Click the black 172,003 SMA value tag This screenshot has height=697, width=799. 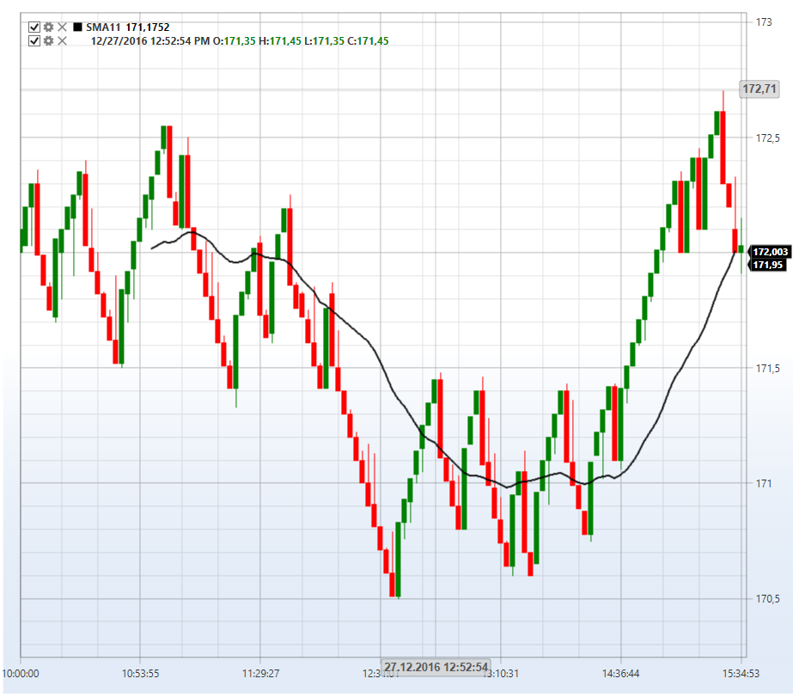click(771, 252)
